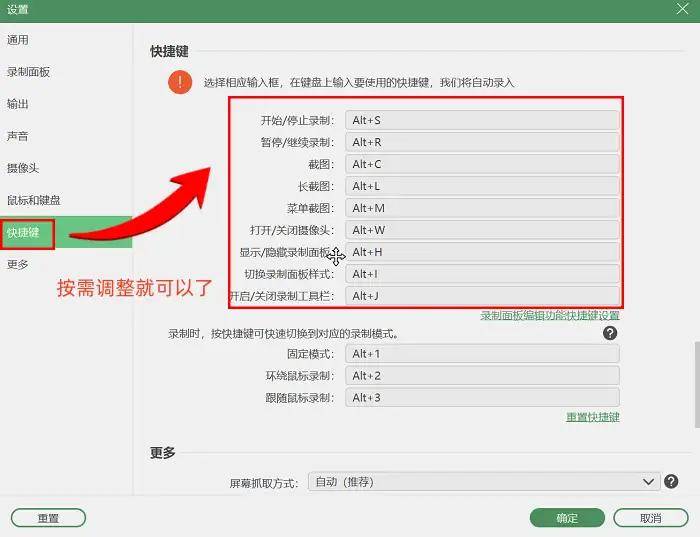Open recording panel edit hotkey settings link
Screen dimensions: 700x537
(549, 315)
